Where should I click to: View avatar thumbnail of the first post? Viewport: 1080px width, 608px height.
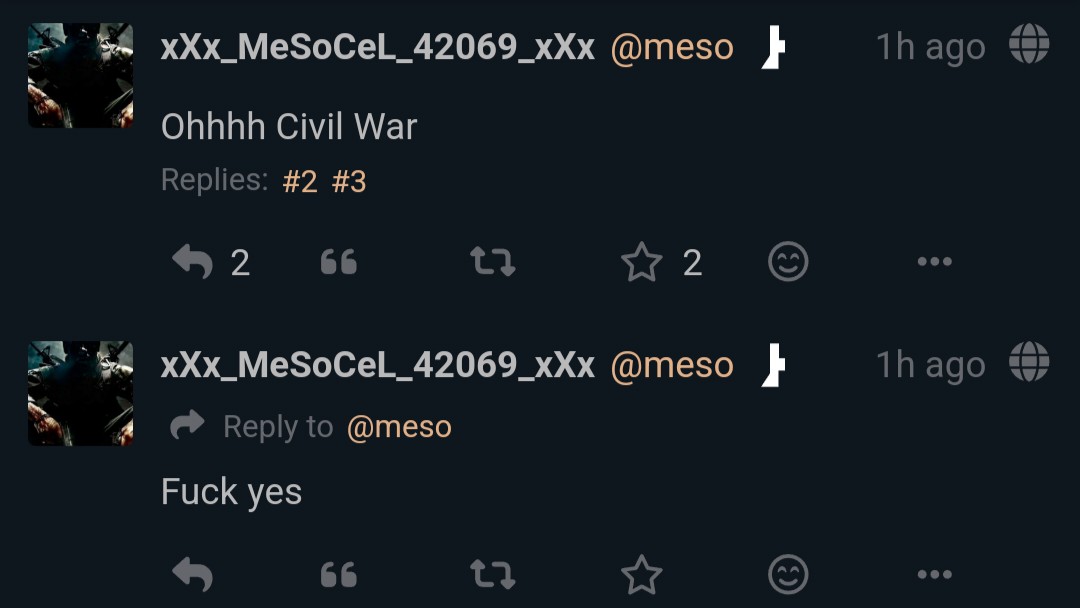(81, 75)
